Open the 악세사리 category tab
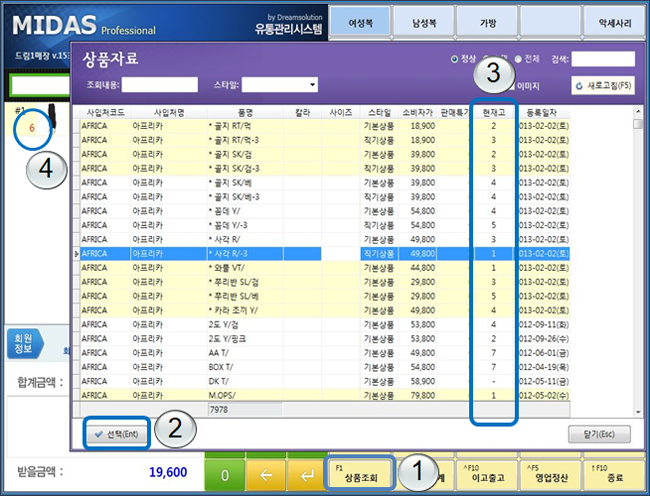This screenshot has width=650, height=496. pos(614,22)
